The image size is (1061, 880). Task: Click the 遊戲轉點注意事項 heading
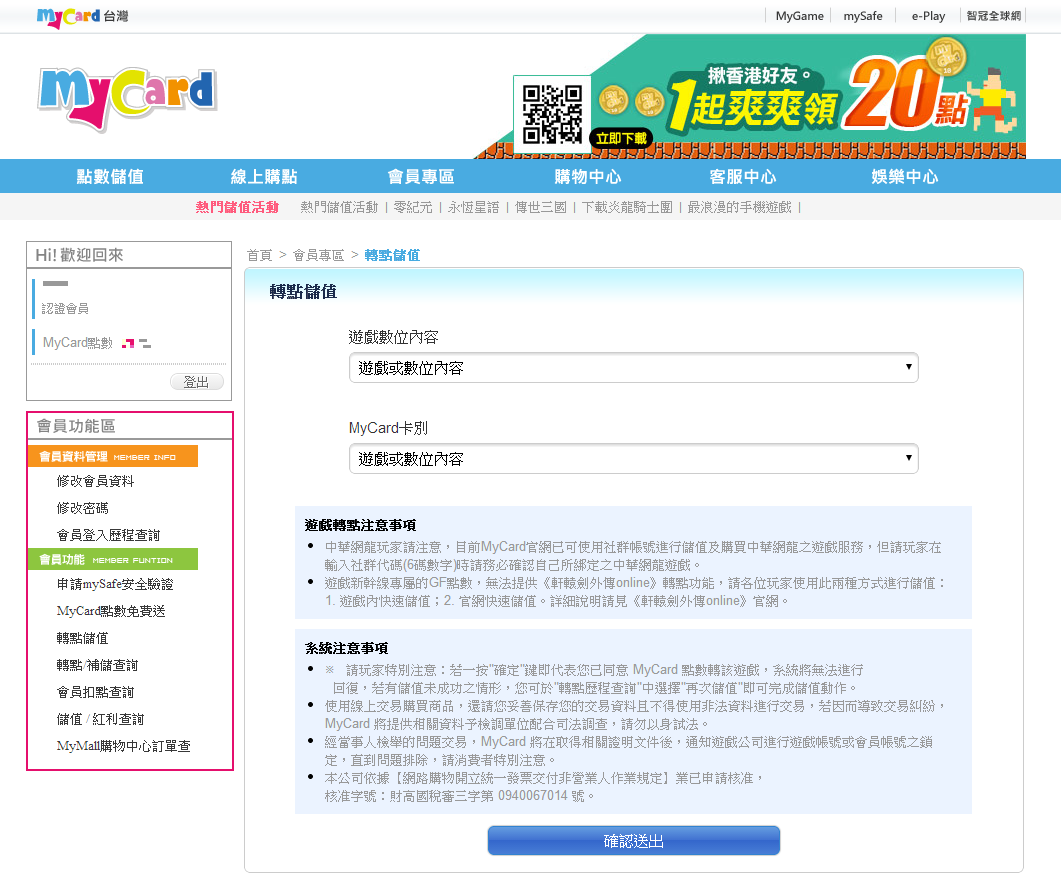(x=360, y=525)
